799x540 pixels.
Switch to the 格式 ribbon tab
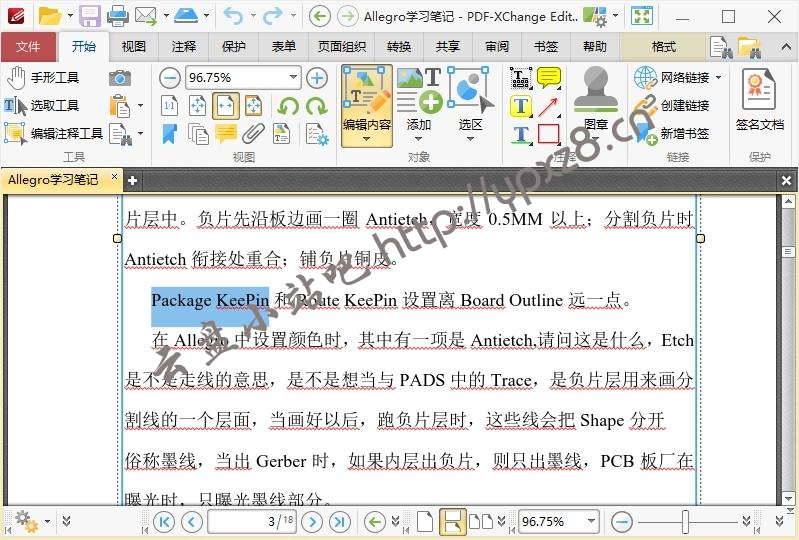pyautogui.click(x=663, y=47)
